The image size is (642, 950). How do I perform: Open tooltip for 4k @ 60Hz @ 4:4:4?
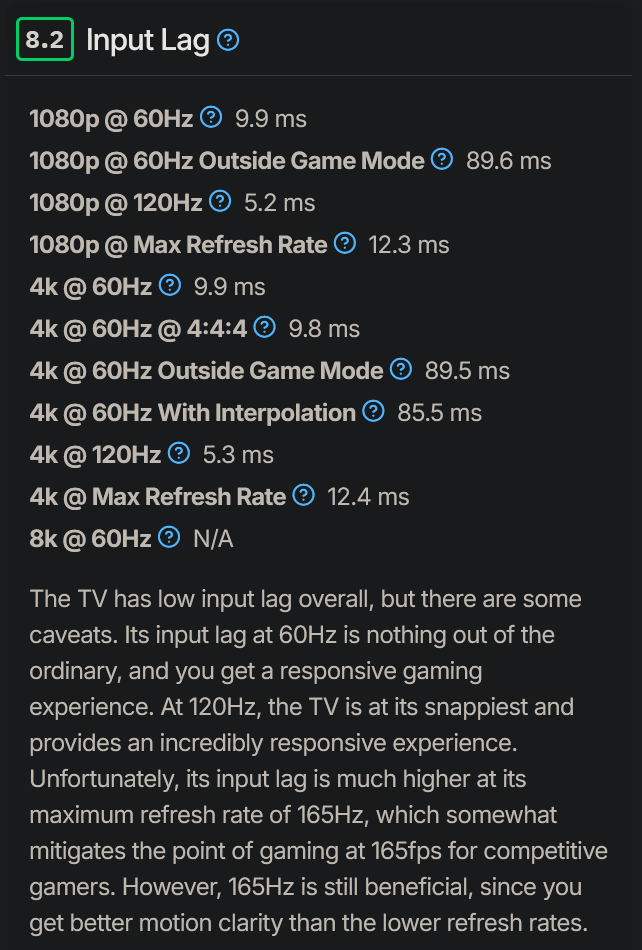coord(263,327)
